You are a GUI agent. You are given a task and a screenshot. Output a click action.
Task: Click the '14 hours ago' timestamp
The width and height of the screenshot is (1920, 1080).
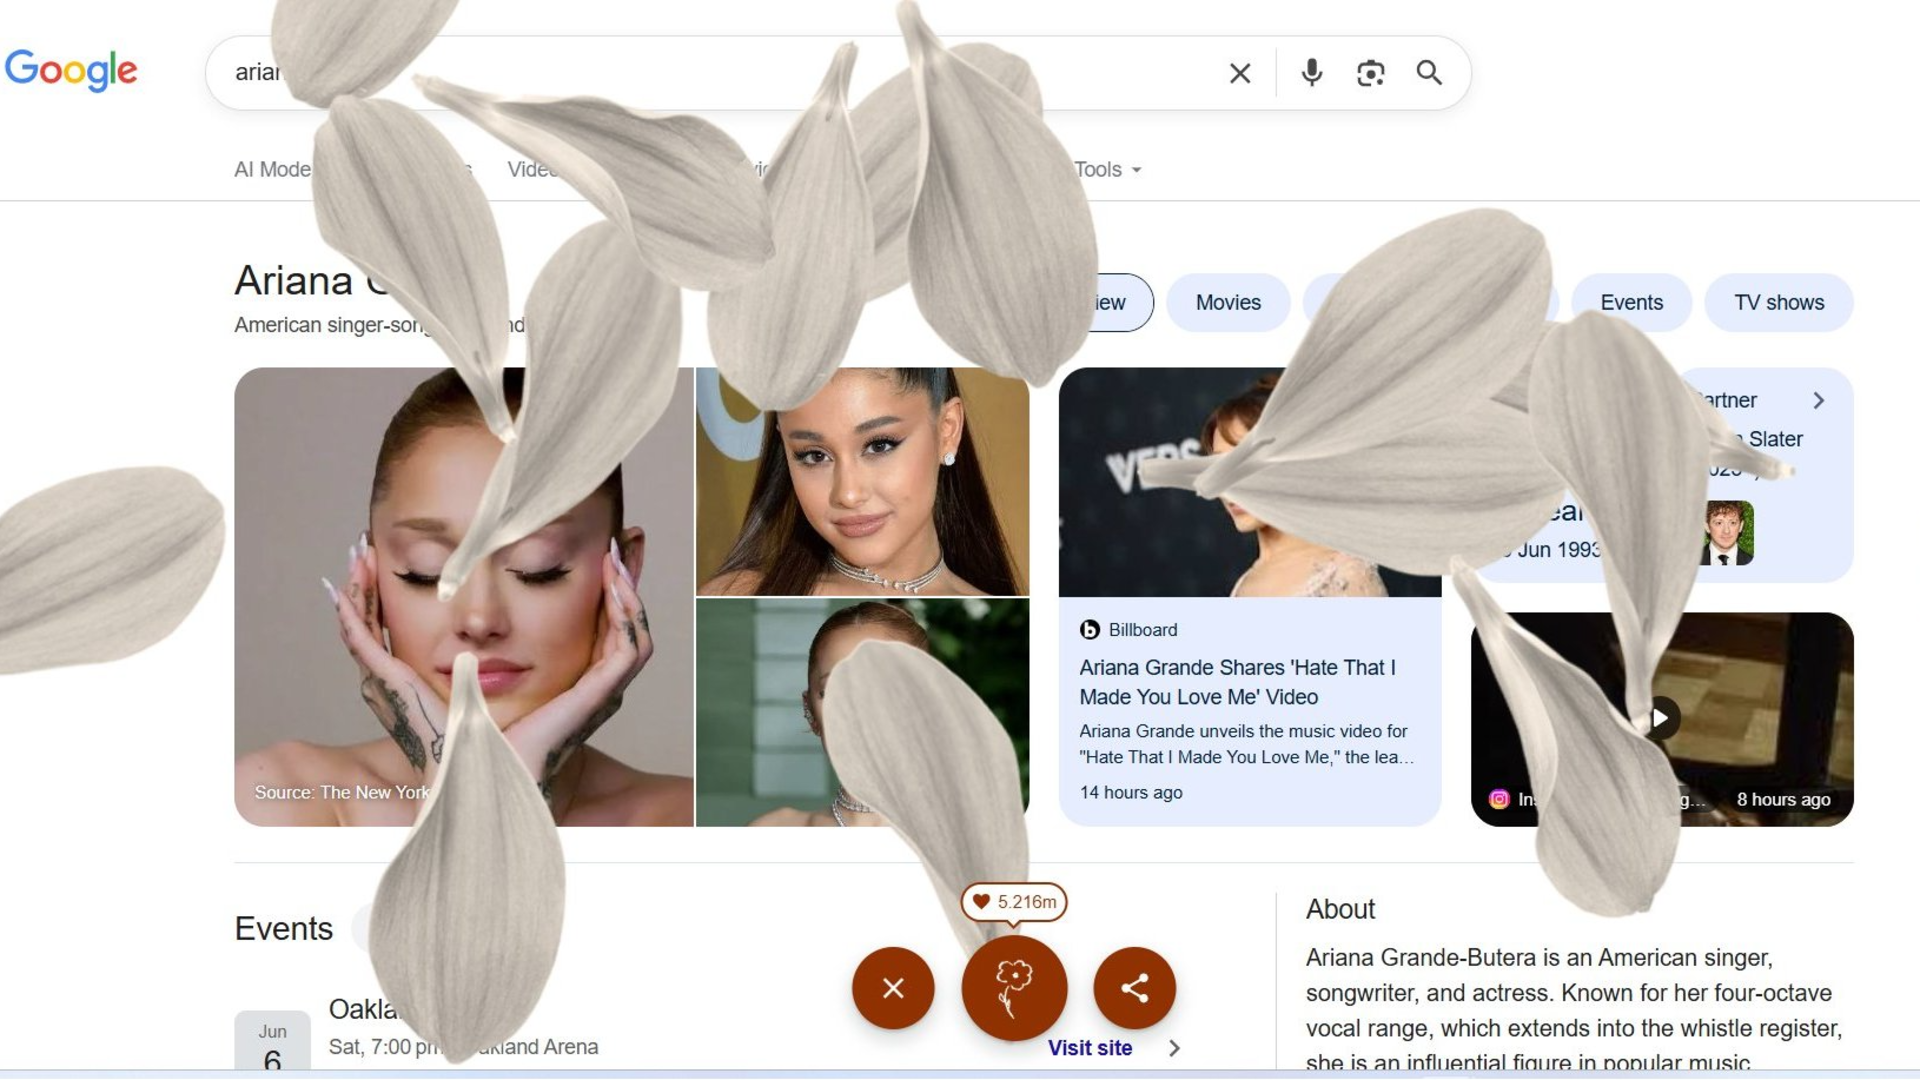[x=1131, y=792]
